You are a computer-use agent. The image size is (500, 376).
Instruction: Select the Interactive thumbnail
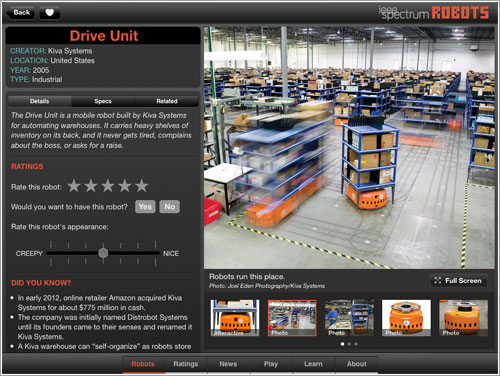tap(235, 318)
